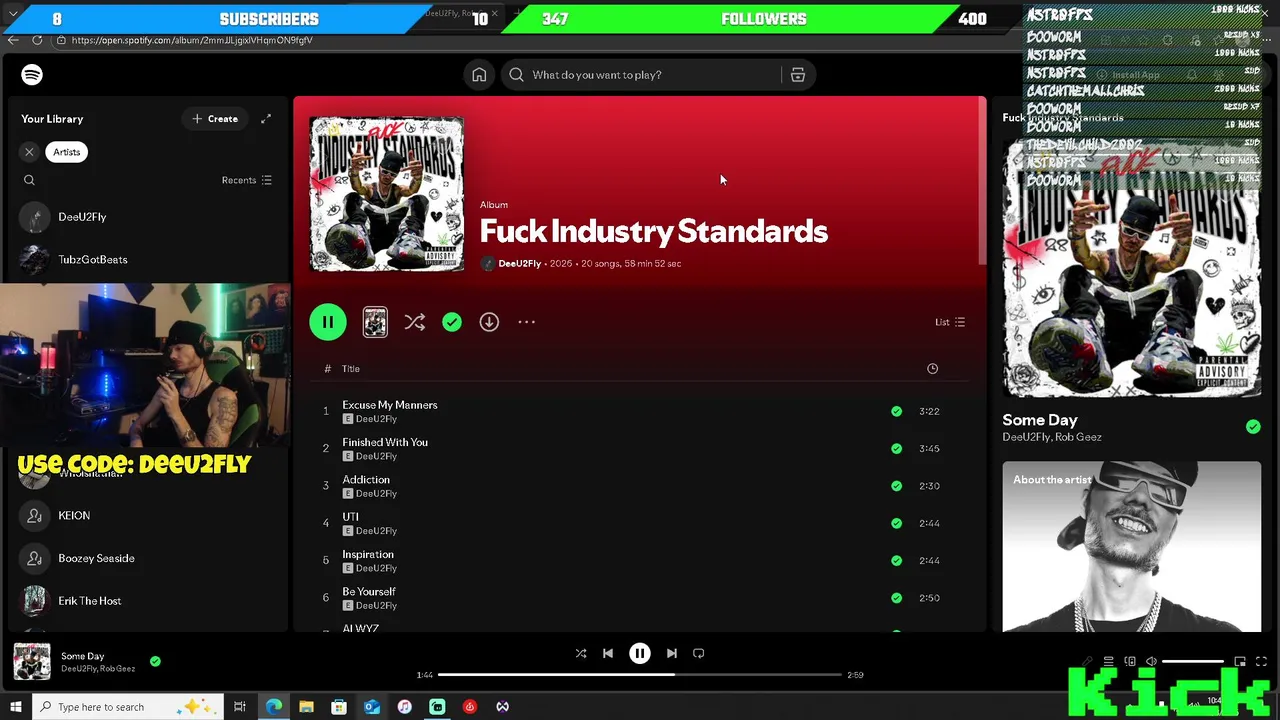Expand Your Library to full view
The height and width of the screenshot is (720, 1280).
click(x=266, y=119)
